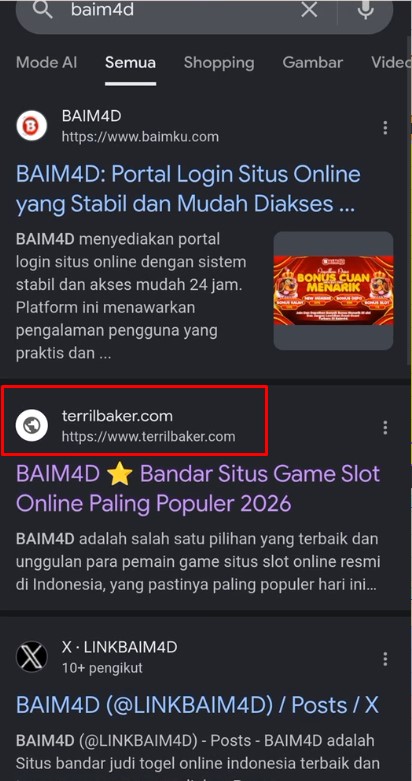Open the Video results tab
Viewport: 412px width, 781px height.
(391, 62)
